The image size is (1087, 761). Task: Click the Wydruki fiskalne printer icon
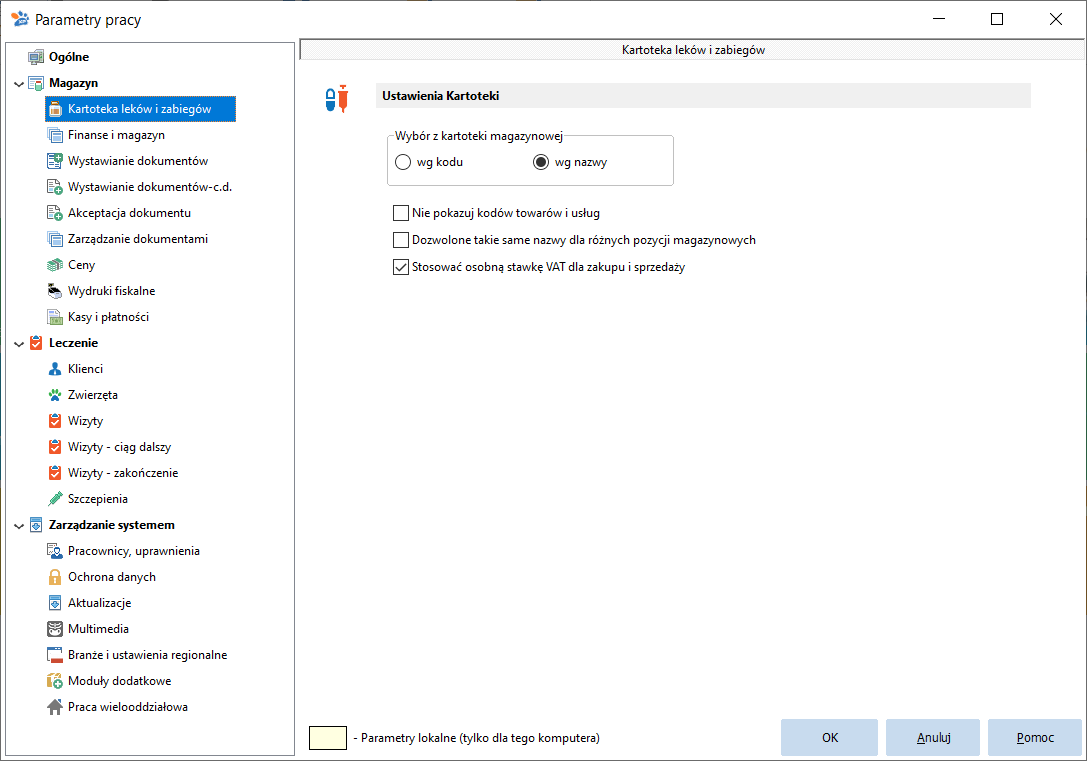pyautogui.click(x=55, y=291)
